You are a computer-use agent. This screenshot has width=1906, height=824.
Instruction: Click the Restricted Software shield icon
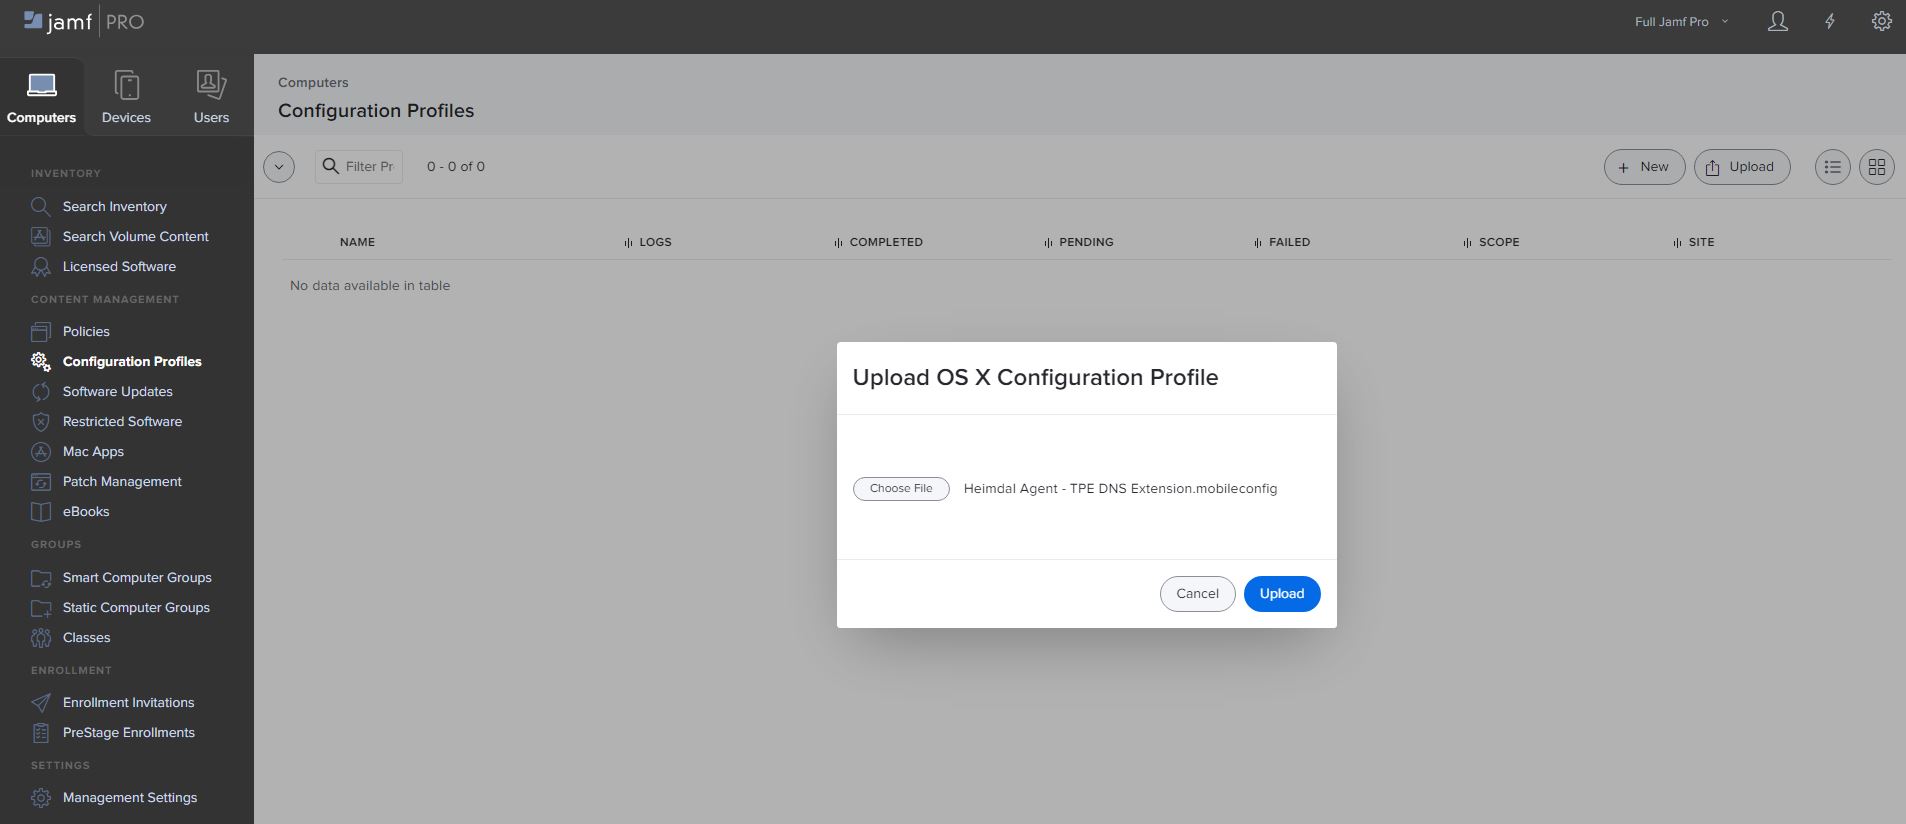tap(41, 421)
